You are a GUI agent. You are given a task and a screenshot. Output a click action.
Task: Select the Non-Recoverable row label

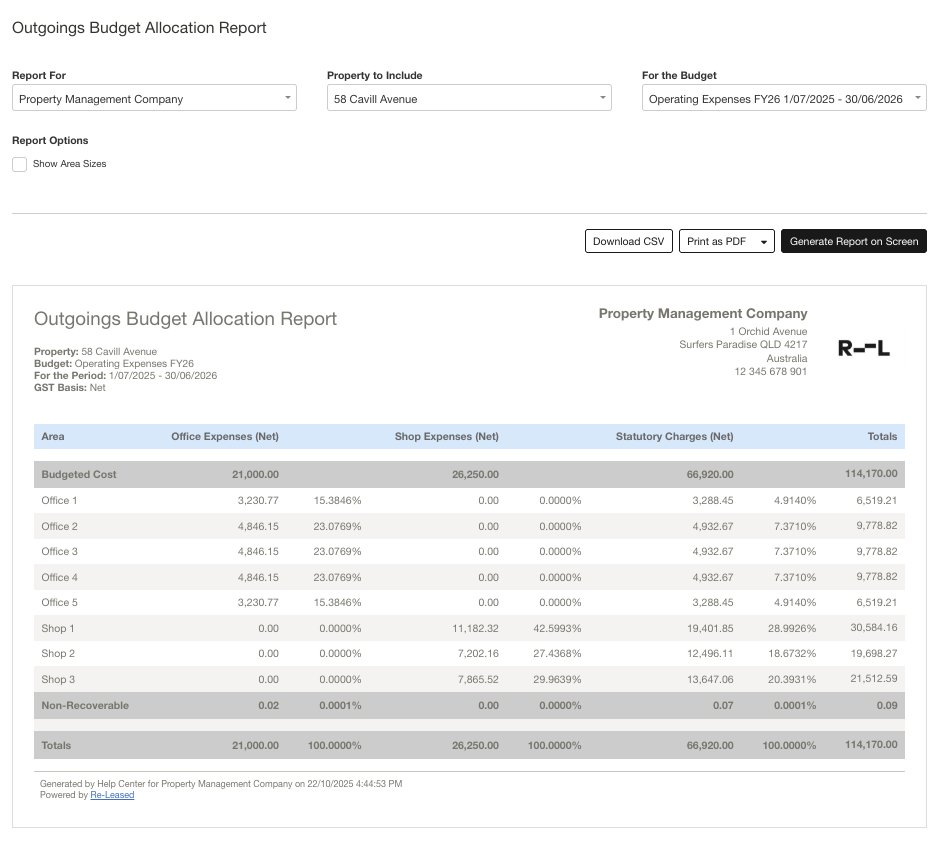click(x=85, y=705)
